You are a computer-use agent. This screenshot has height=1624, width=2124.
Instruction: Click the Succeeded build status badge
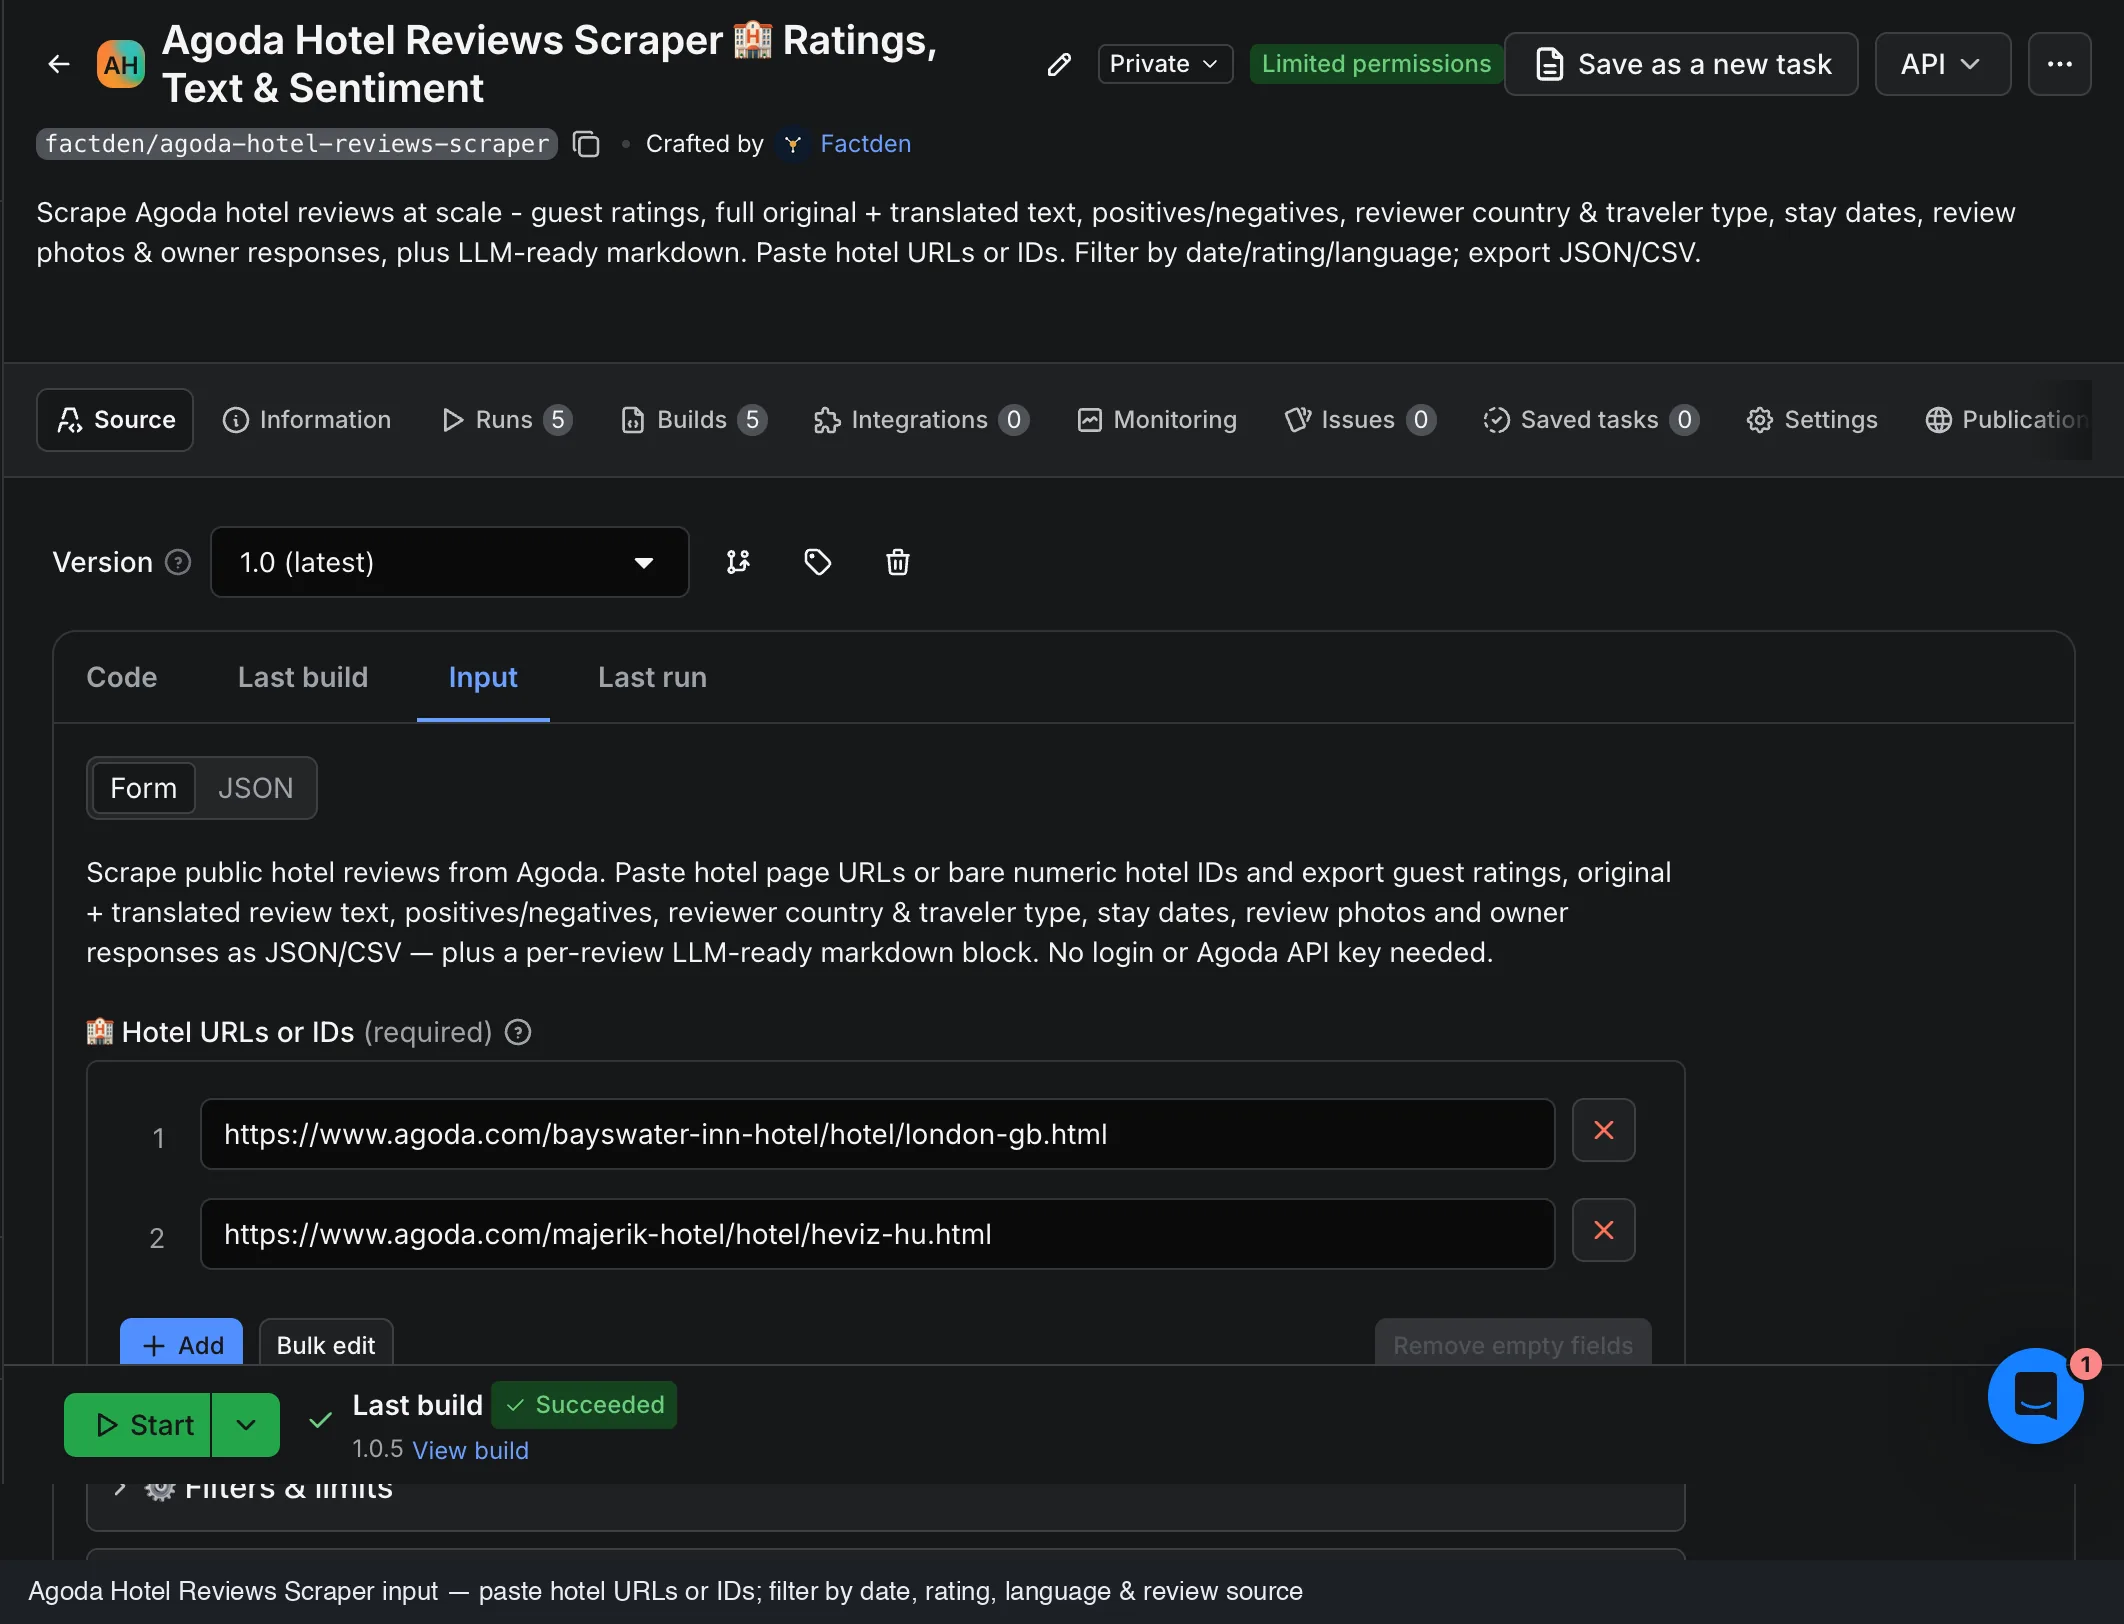coord(584,1405)
